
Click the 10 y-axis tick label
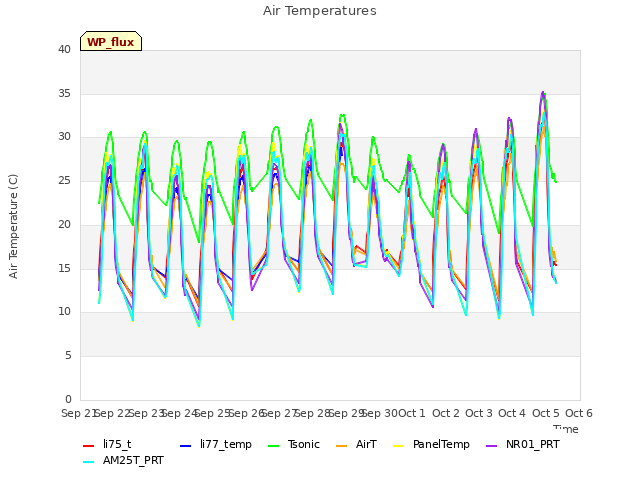point(64,311)
